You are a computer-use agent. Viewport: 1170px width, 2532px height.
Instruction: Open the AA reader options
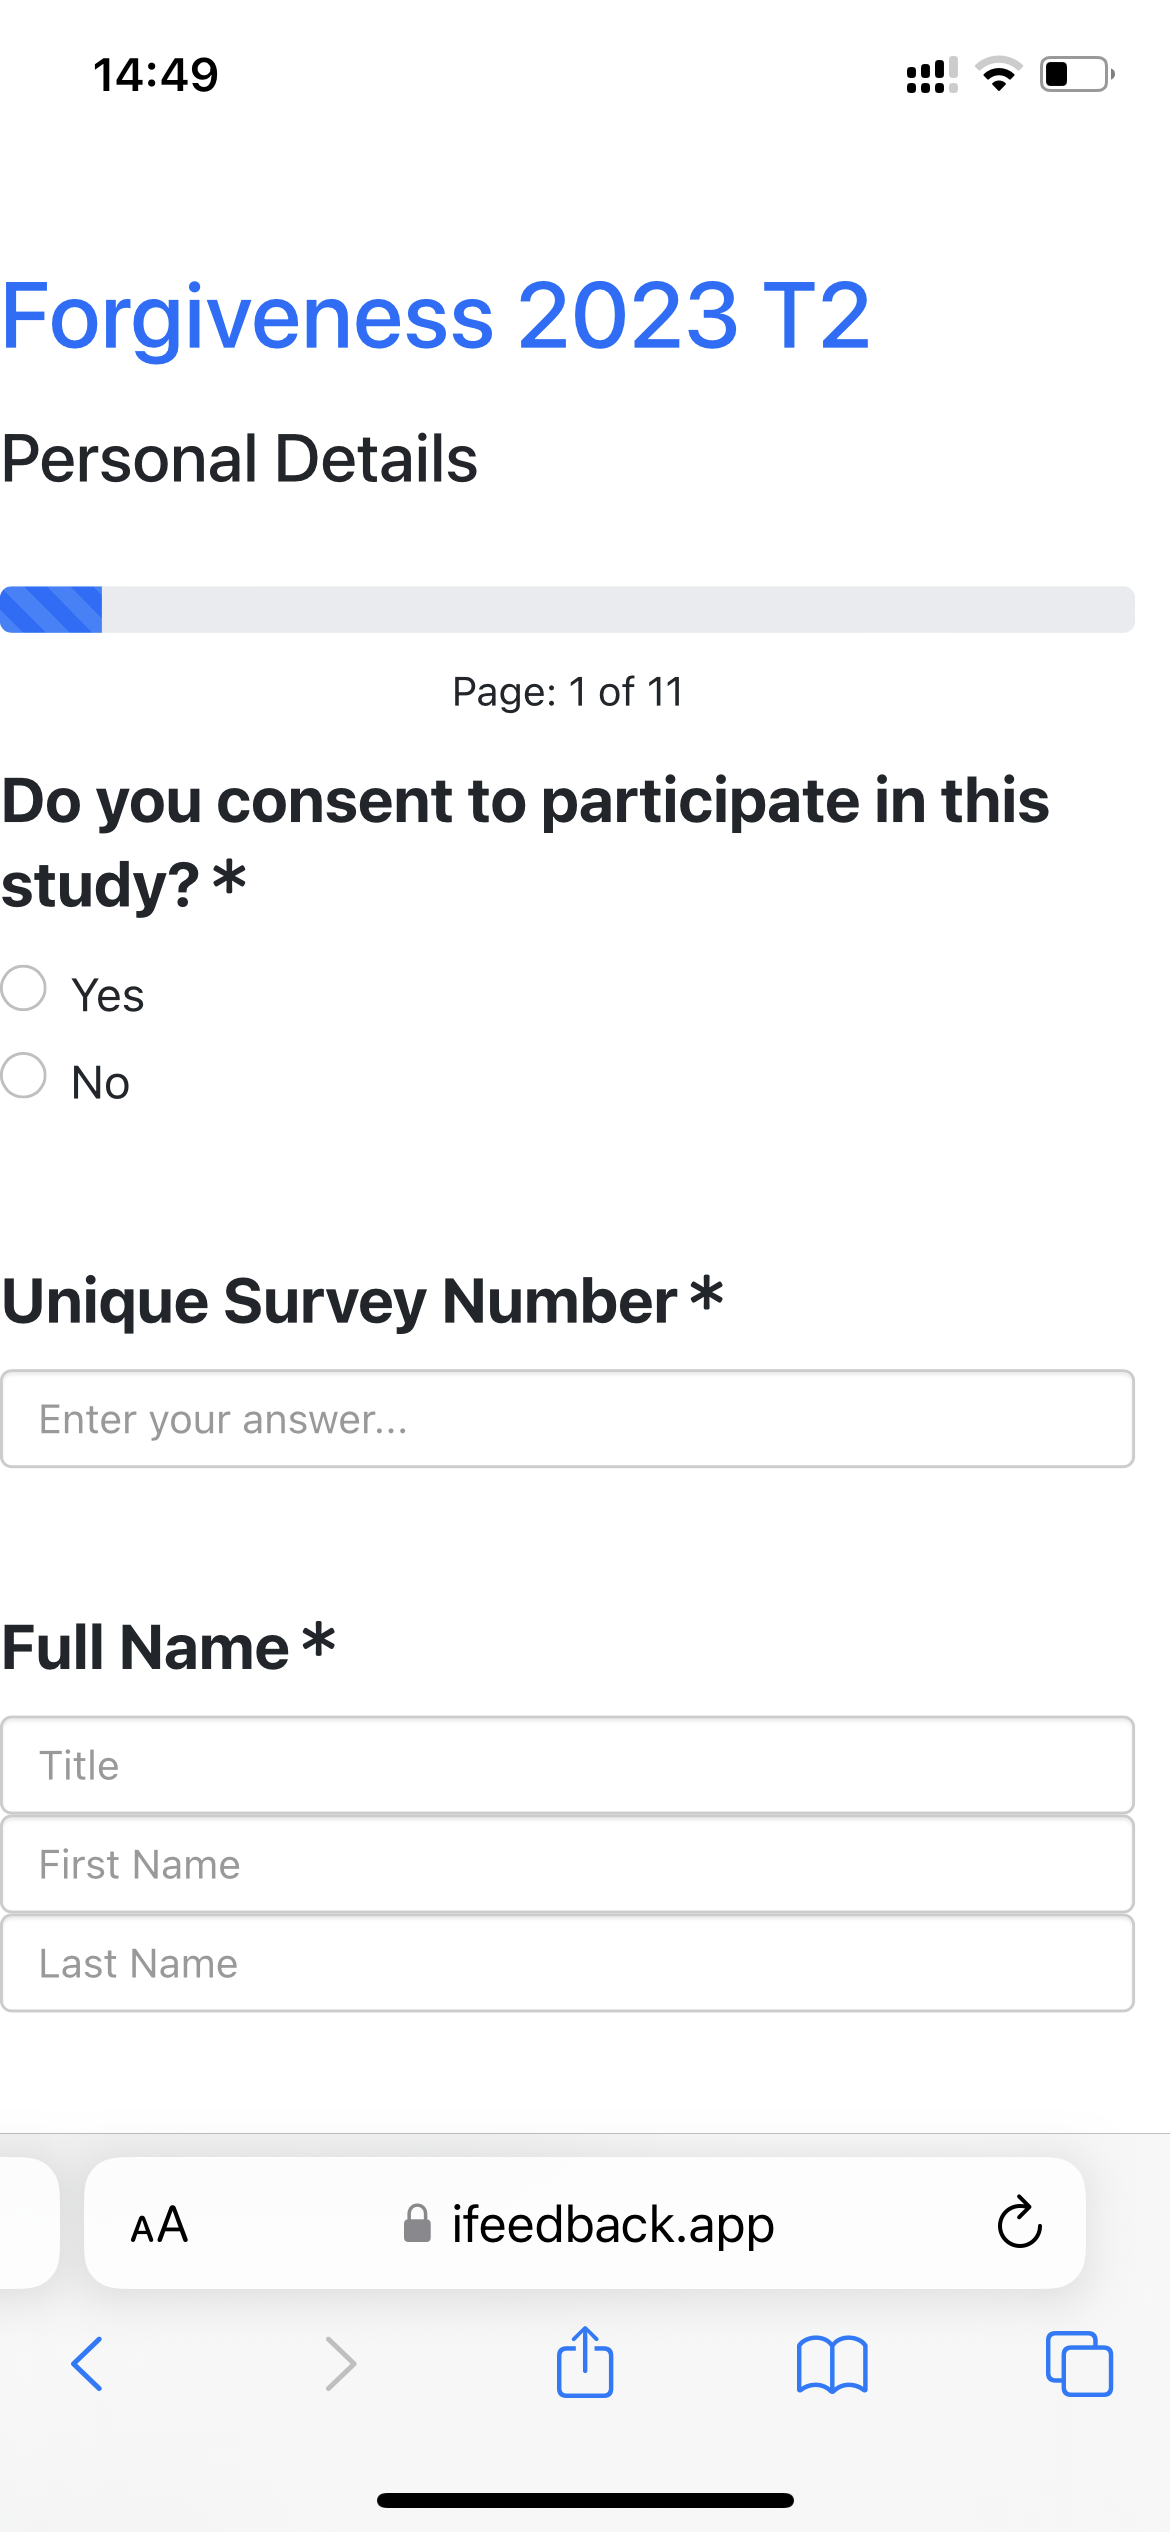[160, 2225]
